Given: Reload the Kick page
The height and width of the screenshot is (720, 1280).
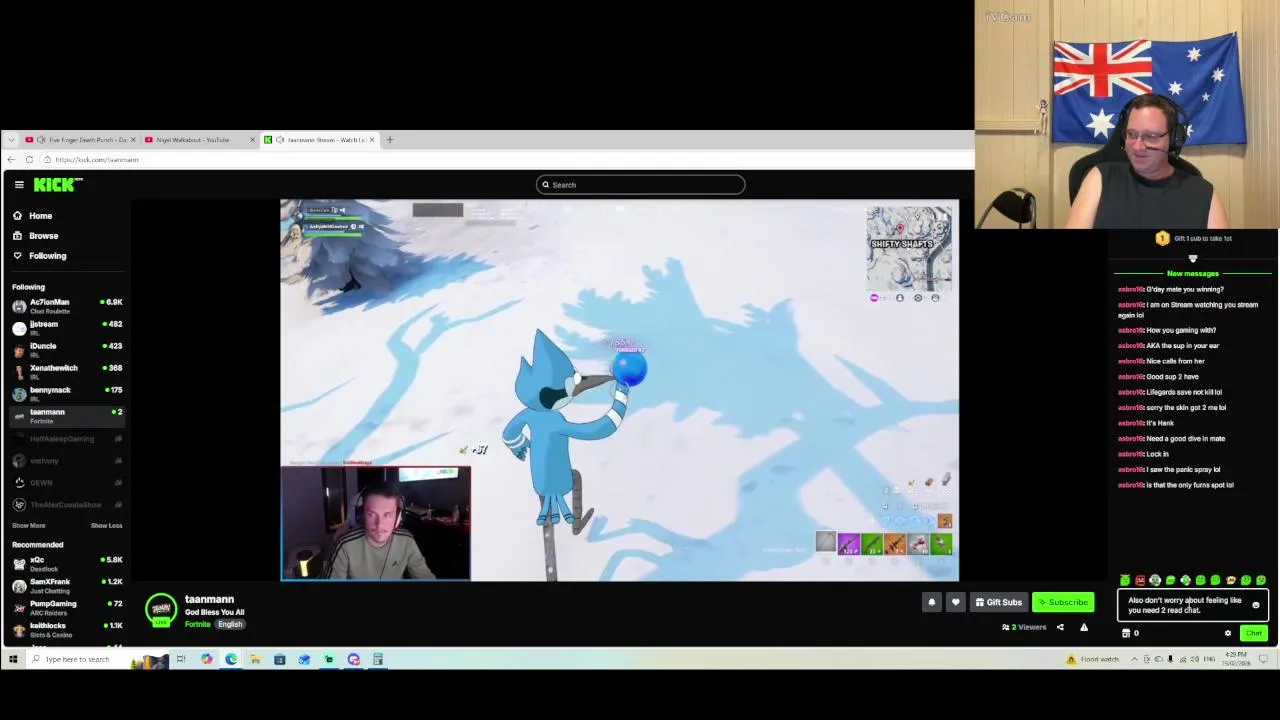Looking at the screenshot, I should (x=29, y=160).
